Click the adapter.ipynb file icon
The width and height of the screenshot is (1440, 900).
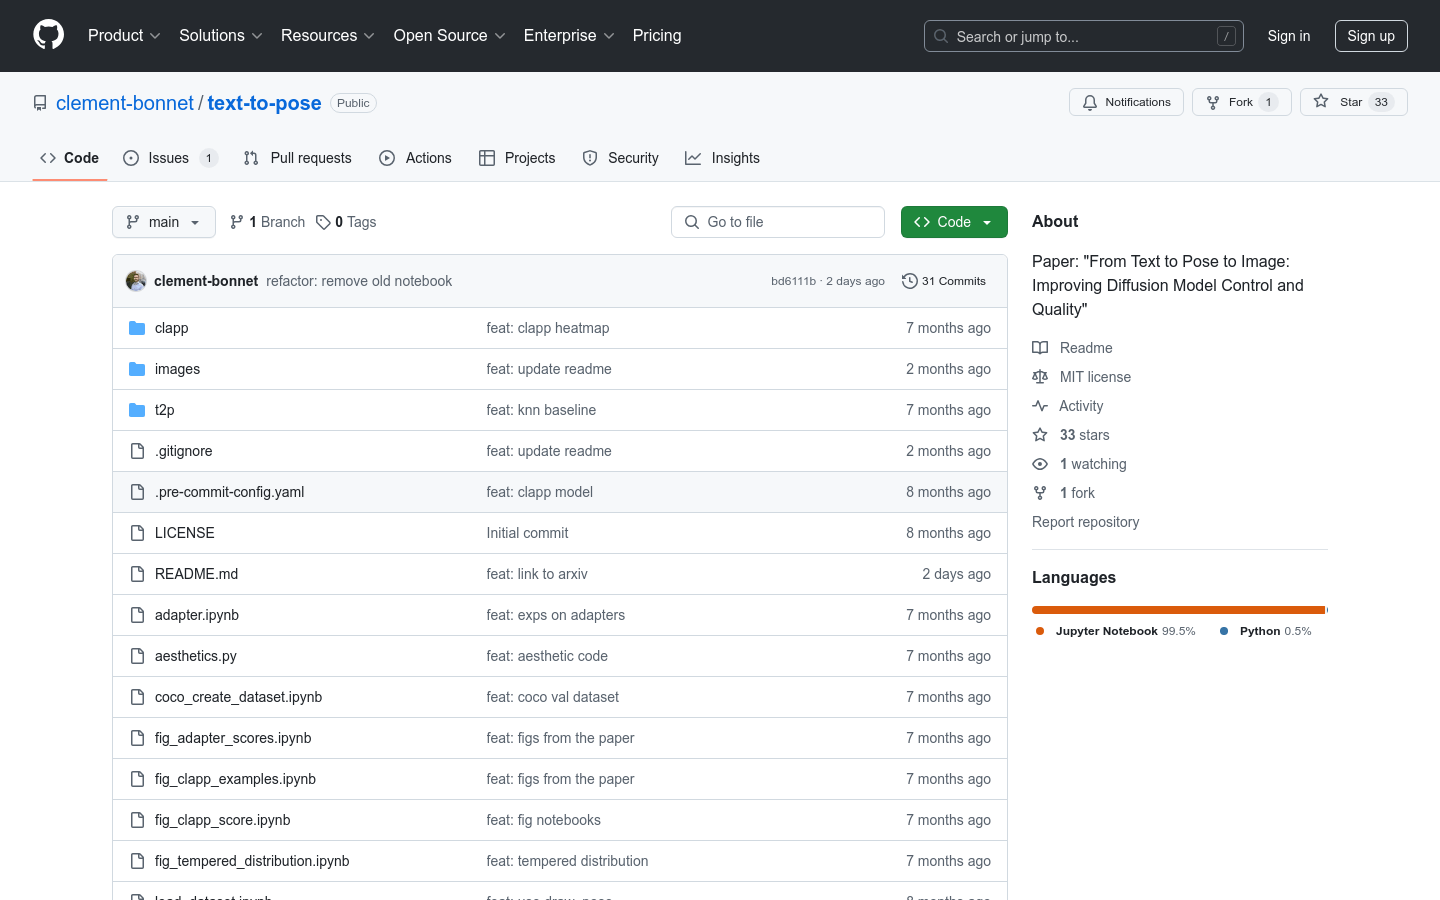pyautogui.click(x=137, y=615)
